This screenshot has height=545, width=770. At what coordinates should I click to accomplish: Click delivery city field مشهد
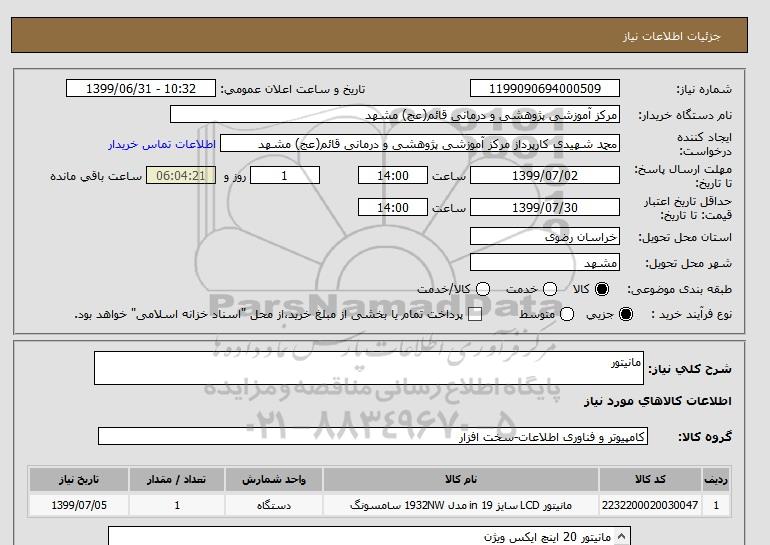pos(545,262)
